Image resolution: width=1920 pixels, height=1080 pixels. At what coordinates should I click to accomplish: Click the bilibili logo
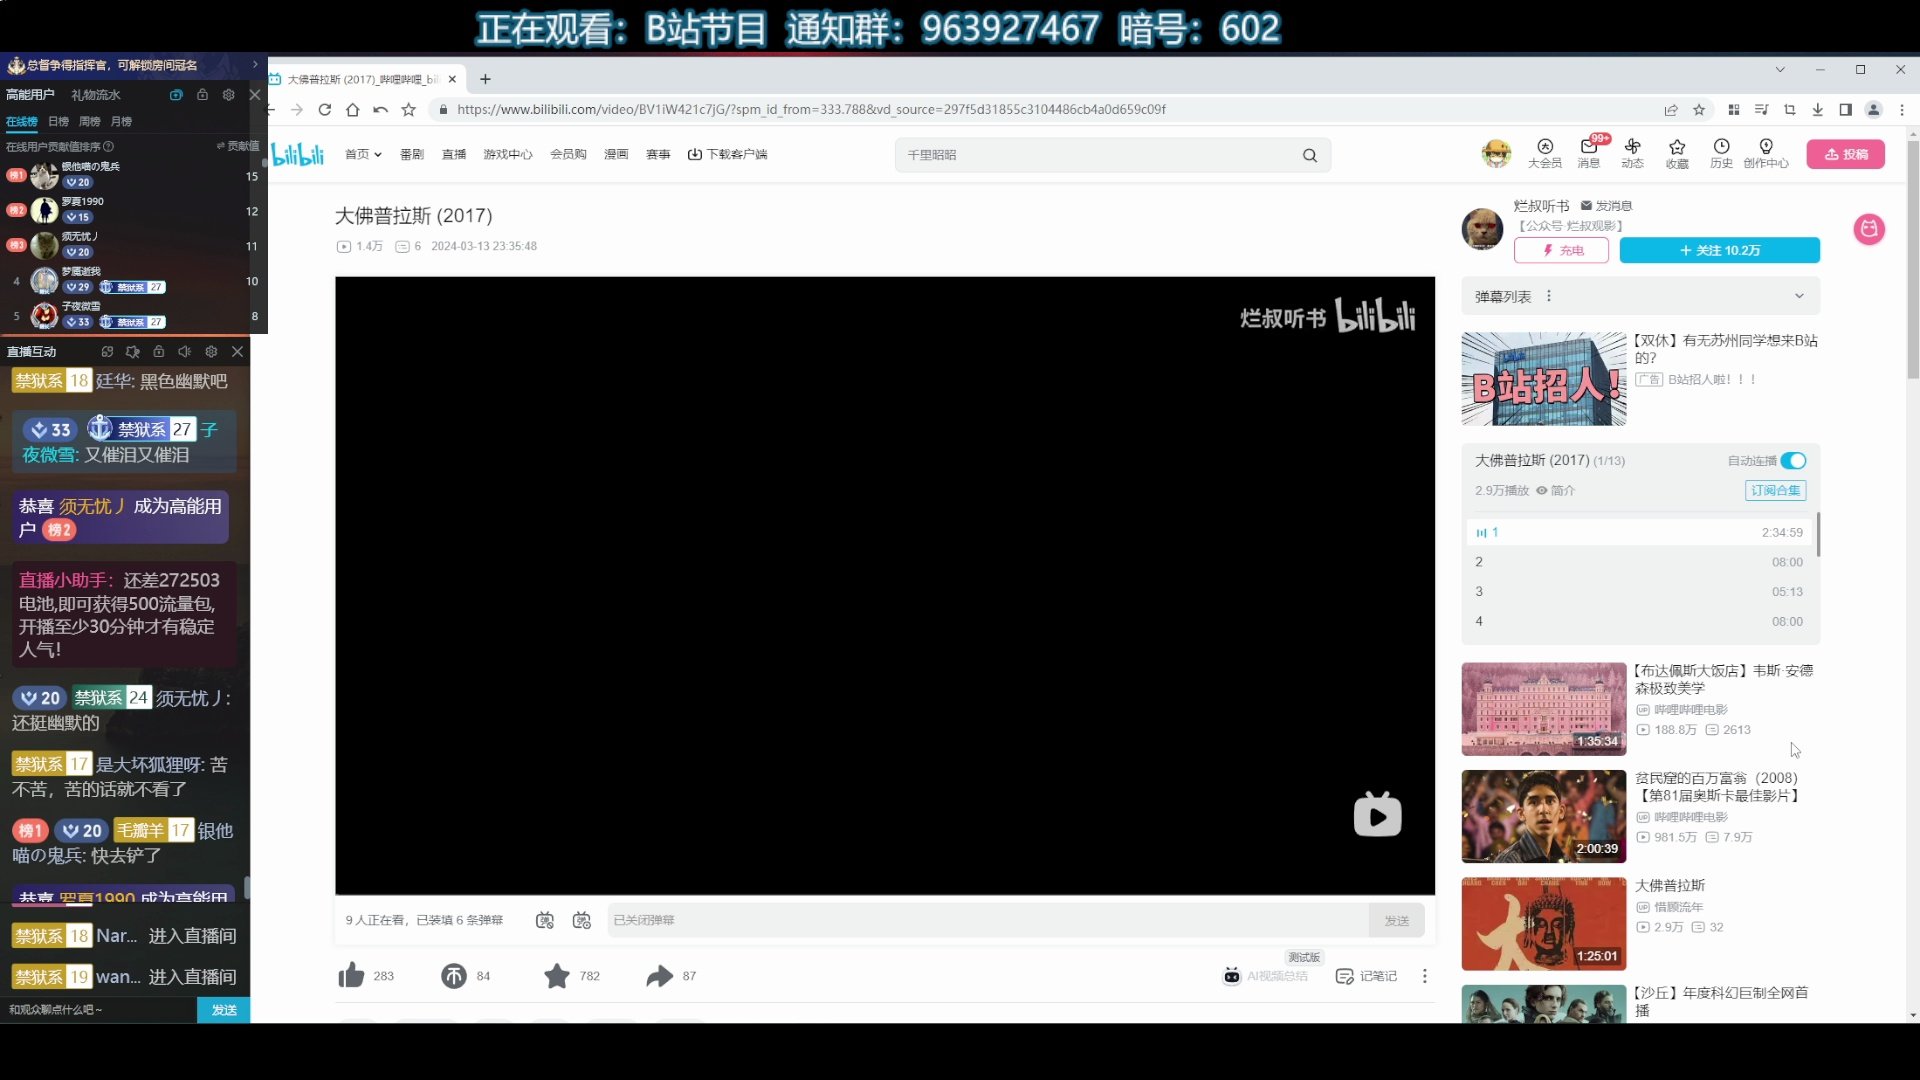coord(298,154)
